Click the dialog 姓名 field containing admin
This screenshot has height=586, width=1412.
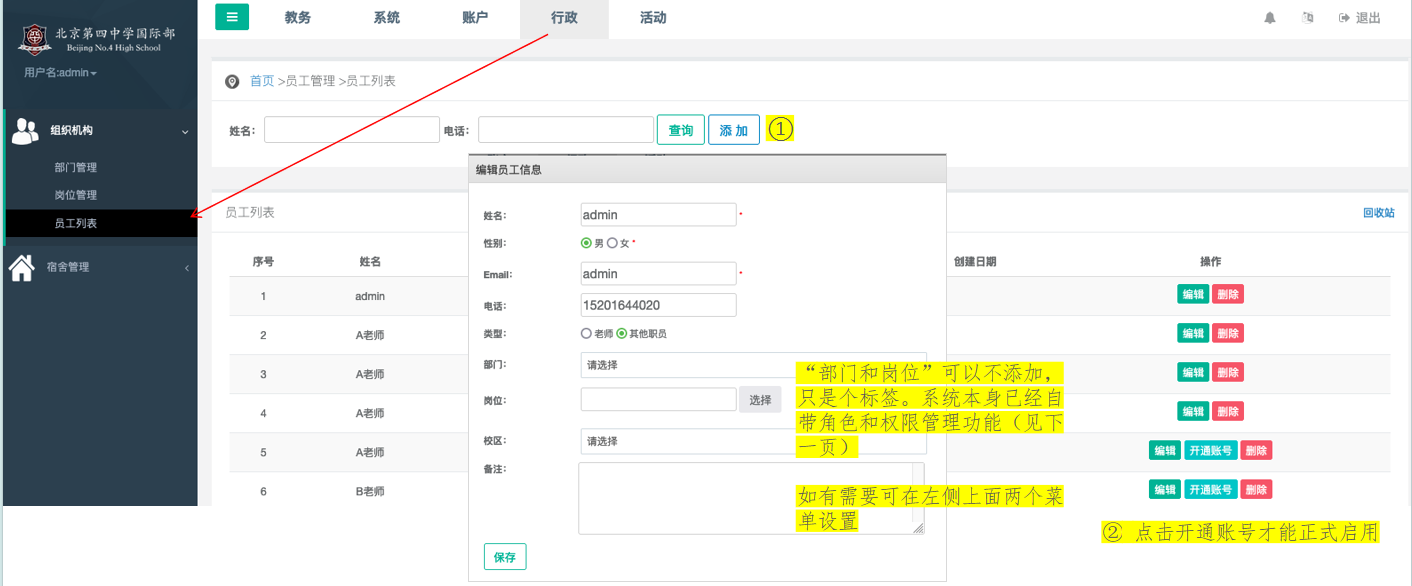click(x=658, y=215)
